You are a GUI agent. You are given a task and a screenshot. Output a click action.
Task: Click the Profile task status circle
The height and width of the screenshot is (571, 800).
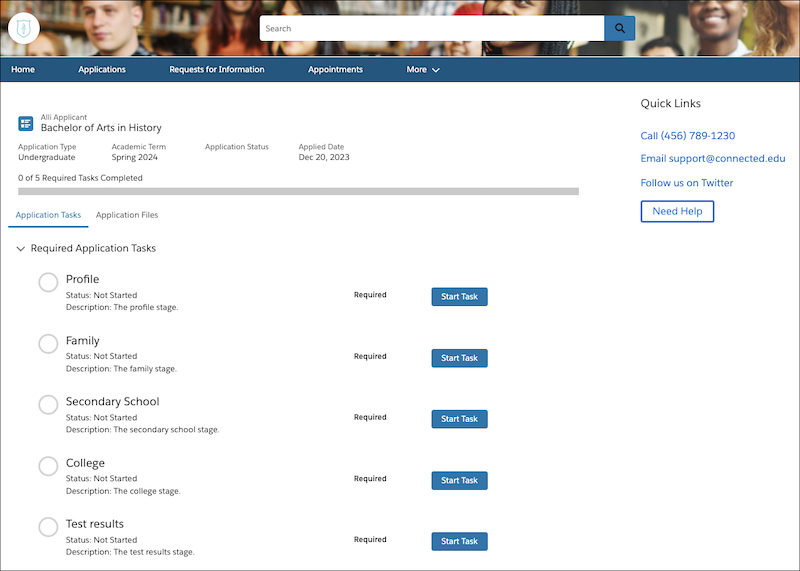(x=48, y=283)
